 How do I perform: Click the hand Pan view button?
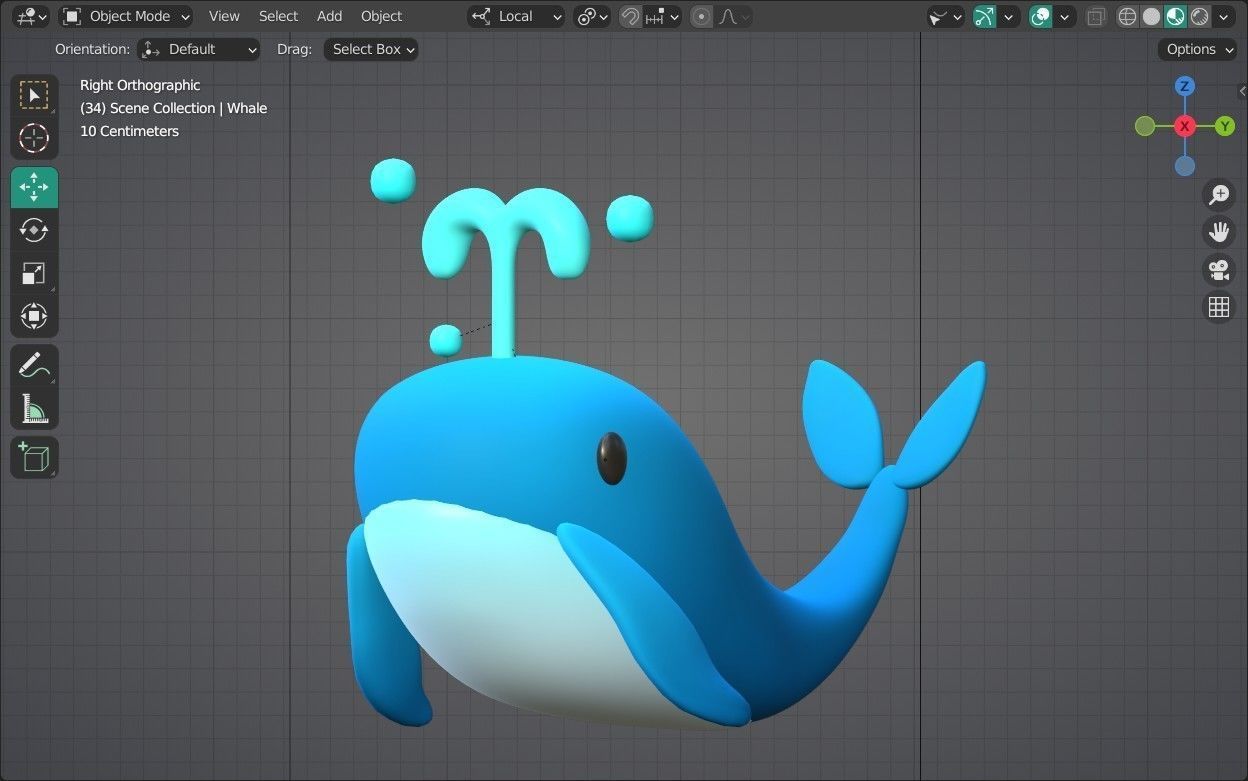click(1218, 232)
